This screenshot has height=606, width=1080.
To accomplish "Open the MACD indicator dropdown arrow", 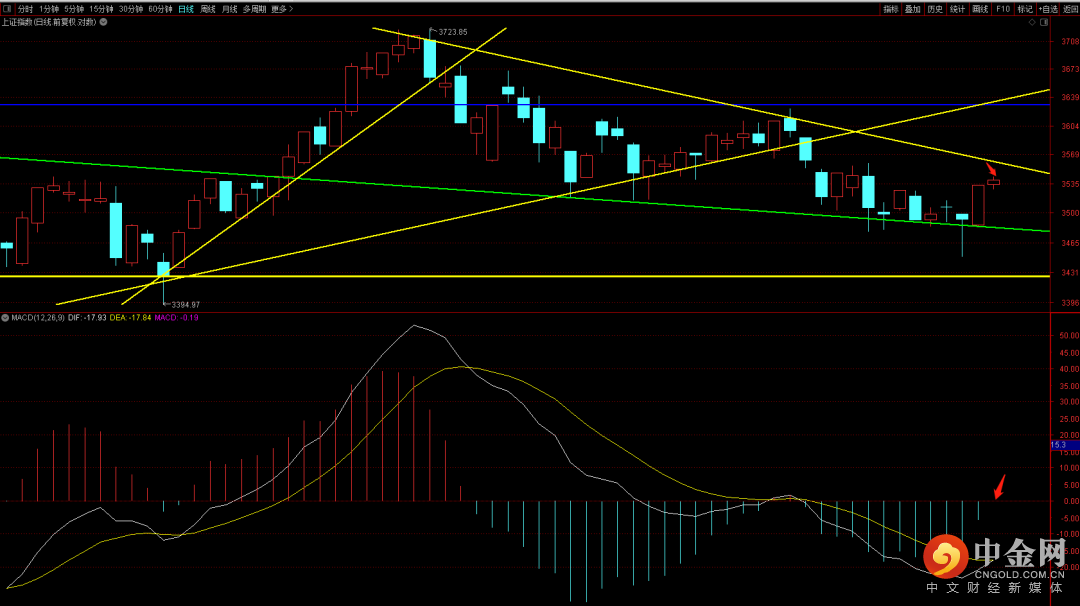I will point(5,317).
